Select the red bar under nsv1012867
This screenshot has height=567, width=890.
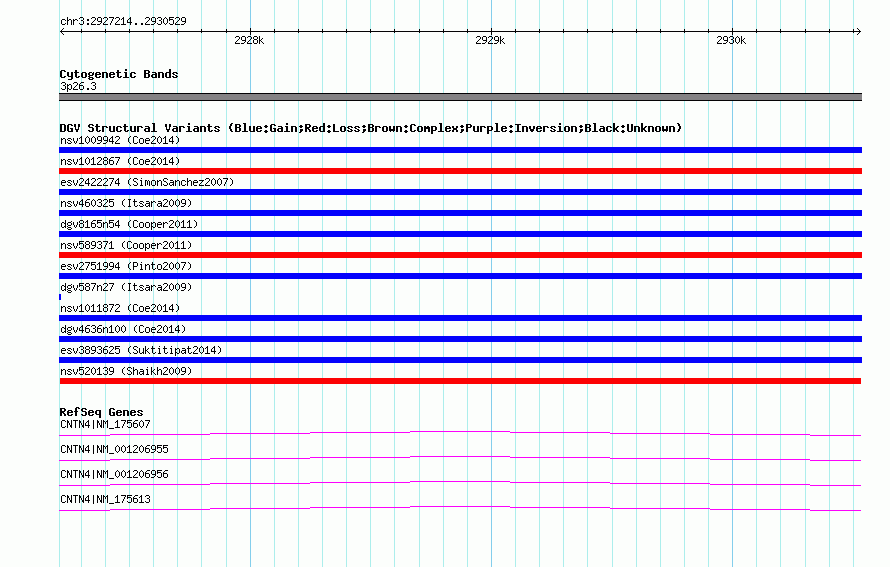tap(460, 171)
